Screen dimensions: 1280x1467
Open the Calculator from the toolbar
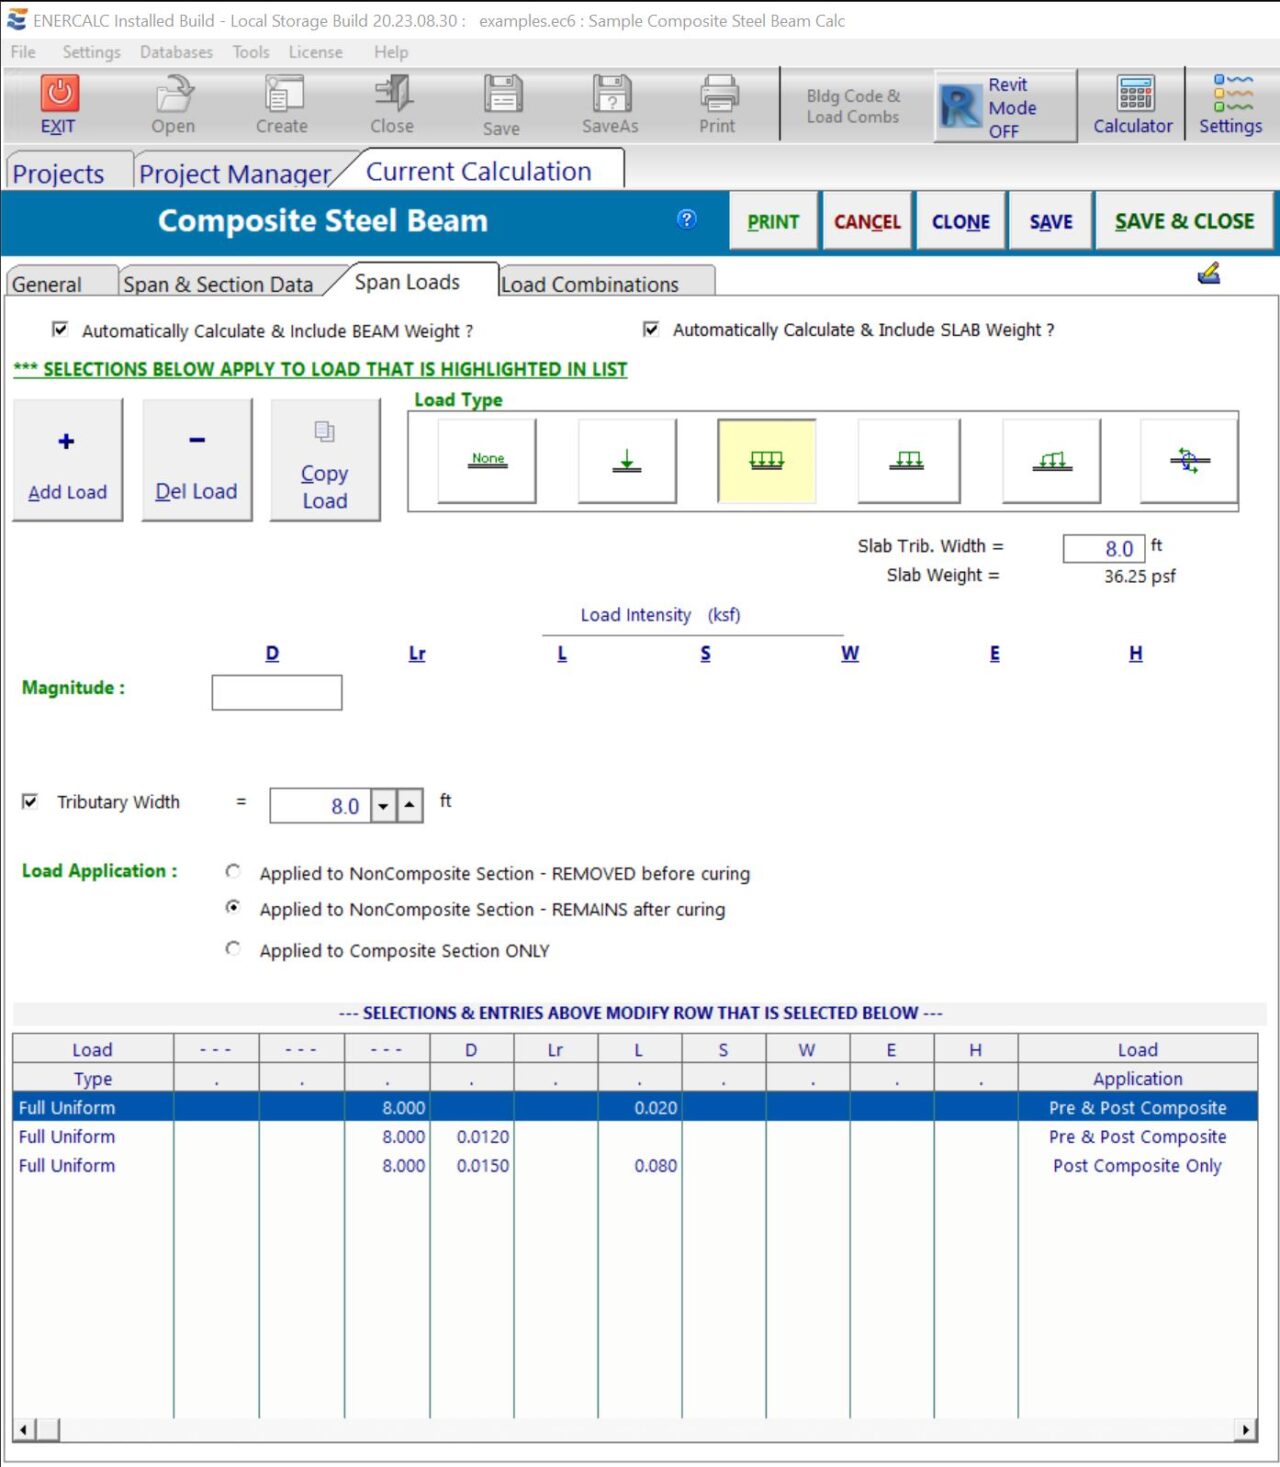click(x=1132, y=105)
